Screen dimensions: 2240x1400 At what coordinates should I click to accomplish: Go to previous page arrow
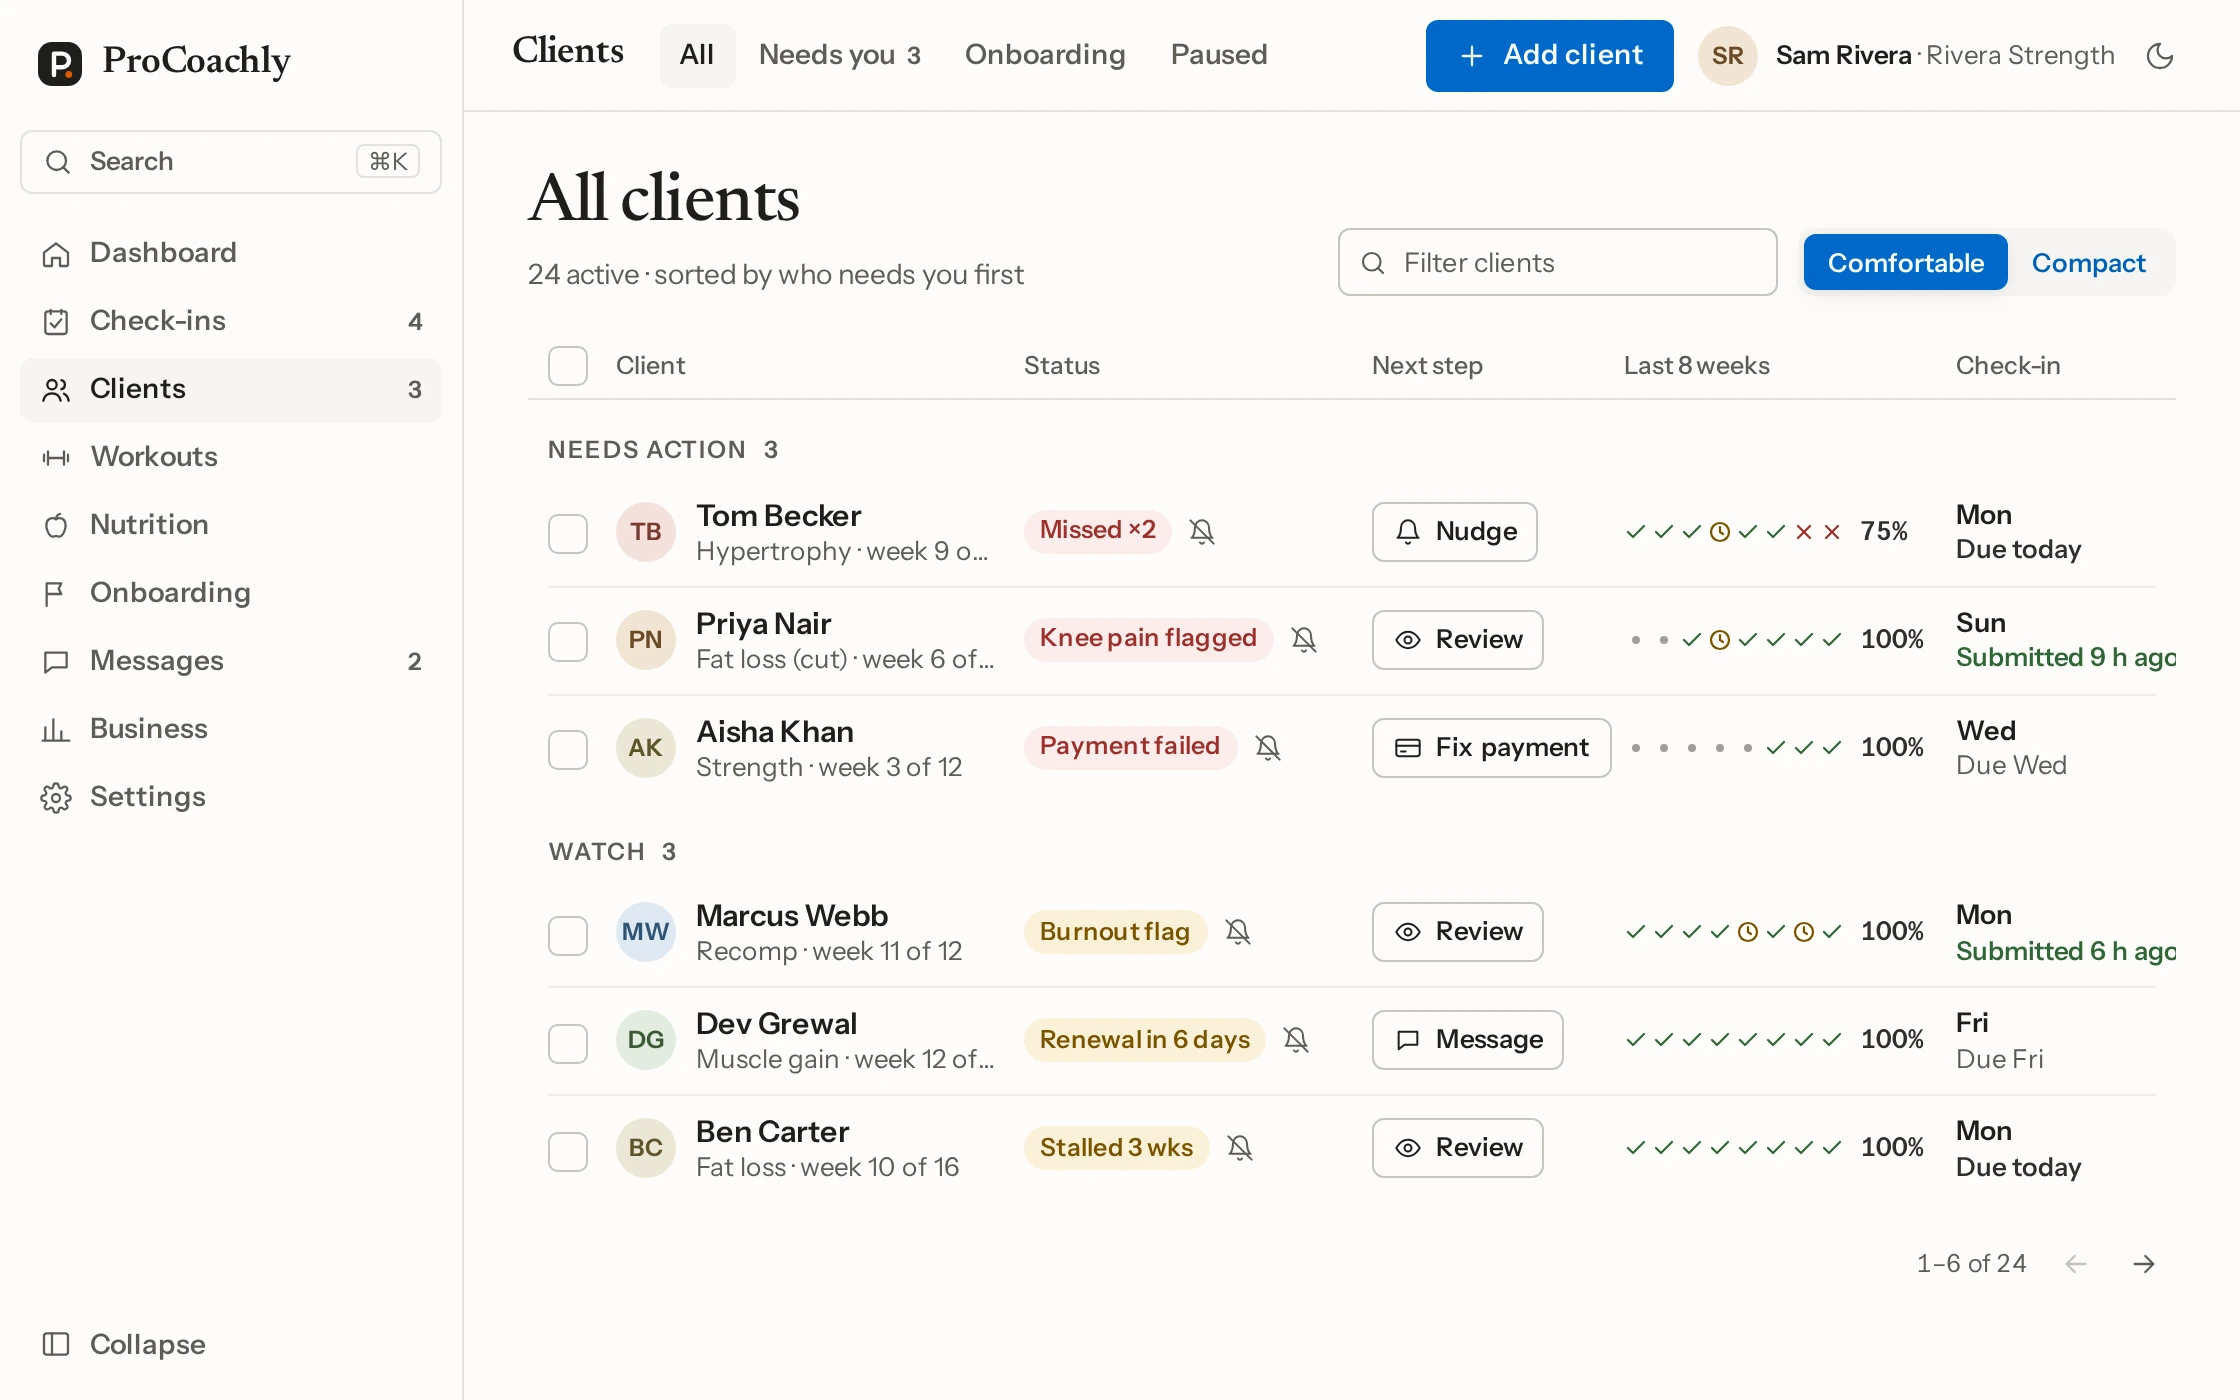(x=2076, y=1264)
